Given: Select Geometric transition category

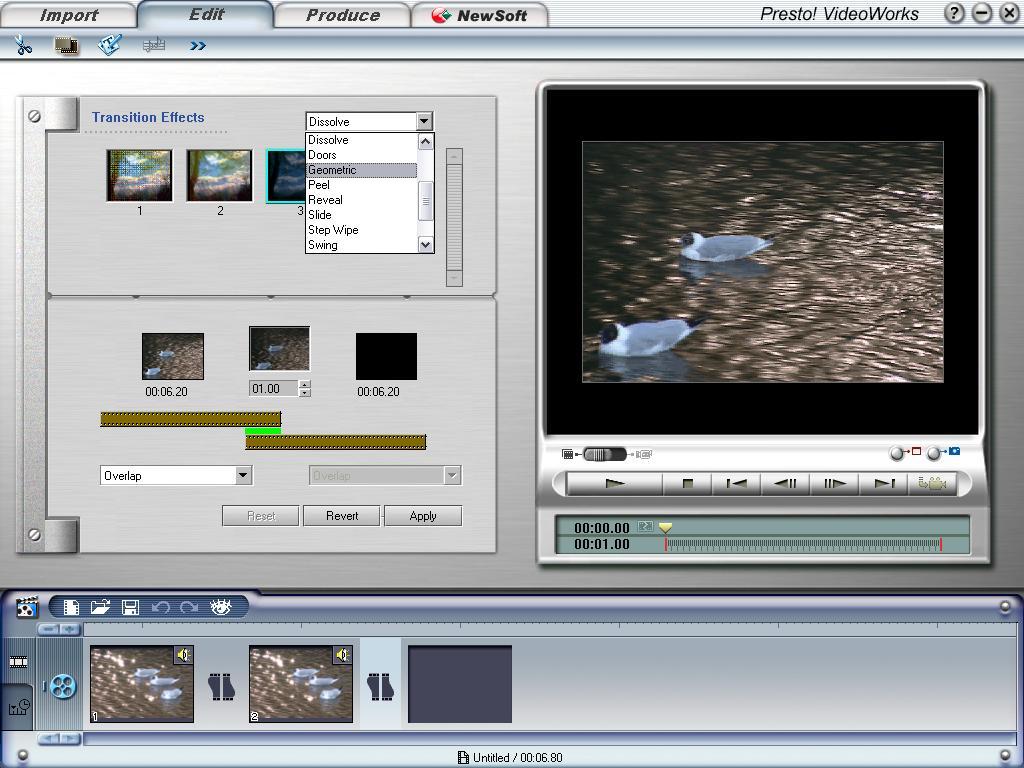Looking at the screenshot, I should (x=361, y=170).
